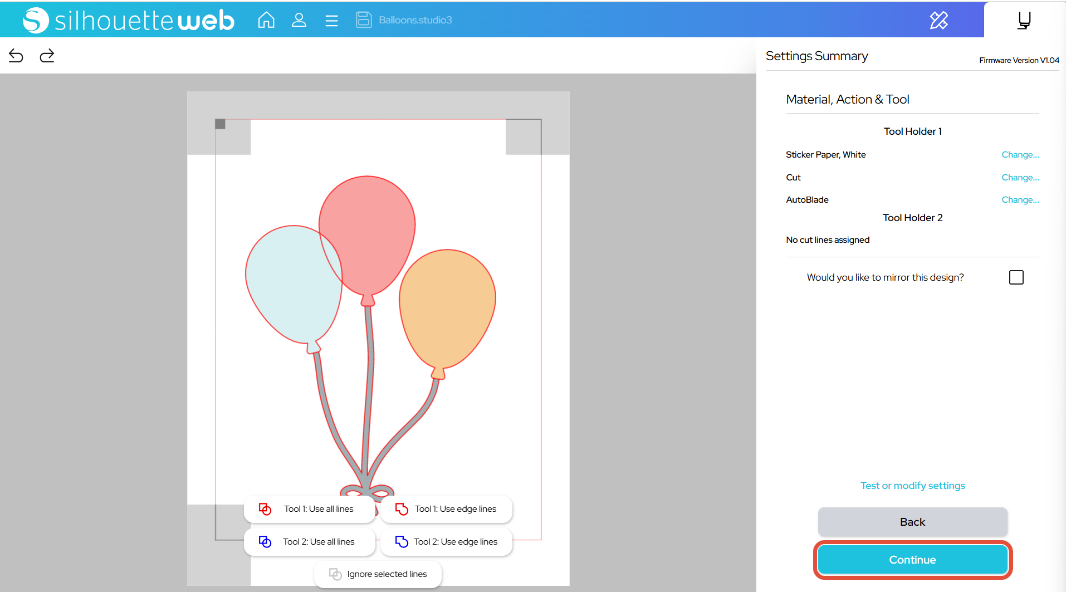The width and height of the screenshot is (1066, 592).
Task: Click the dark registration mark square
Action: click(220, 124)
